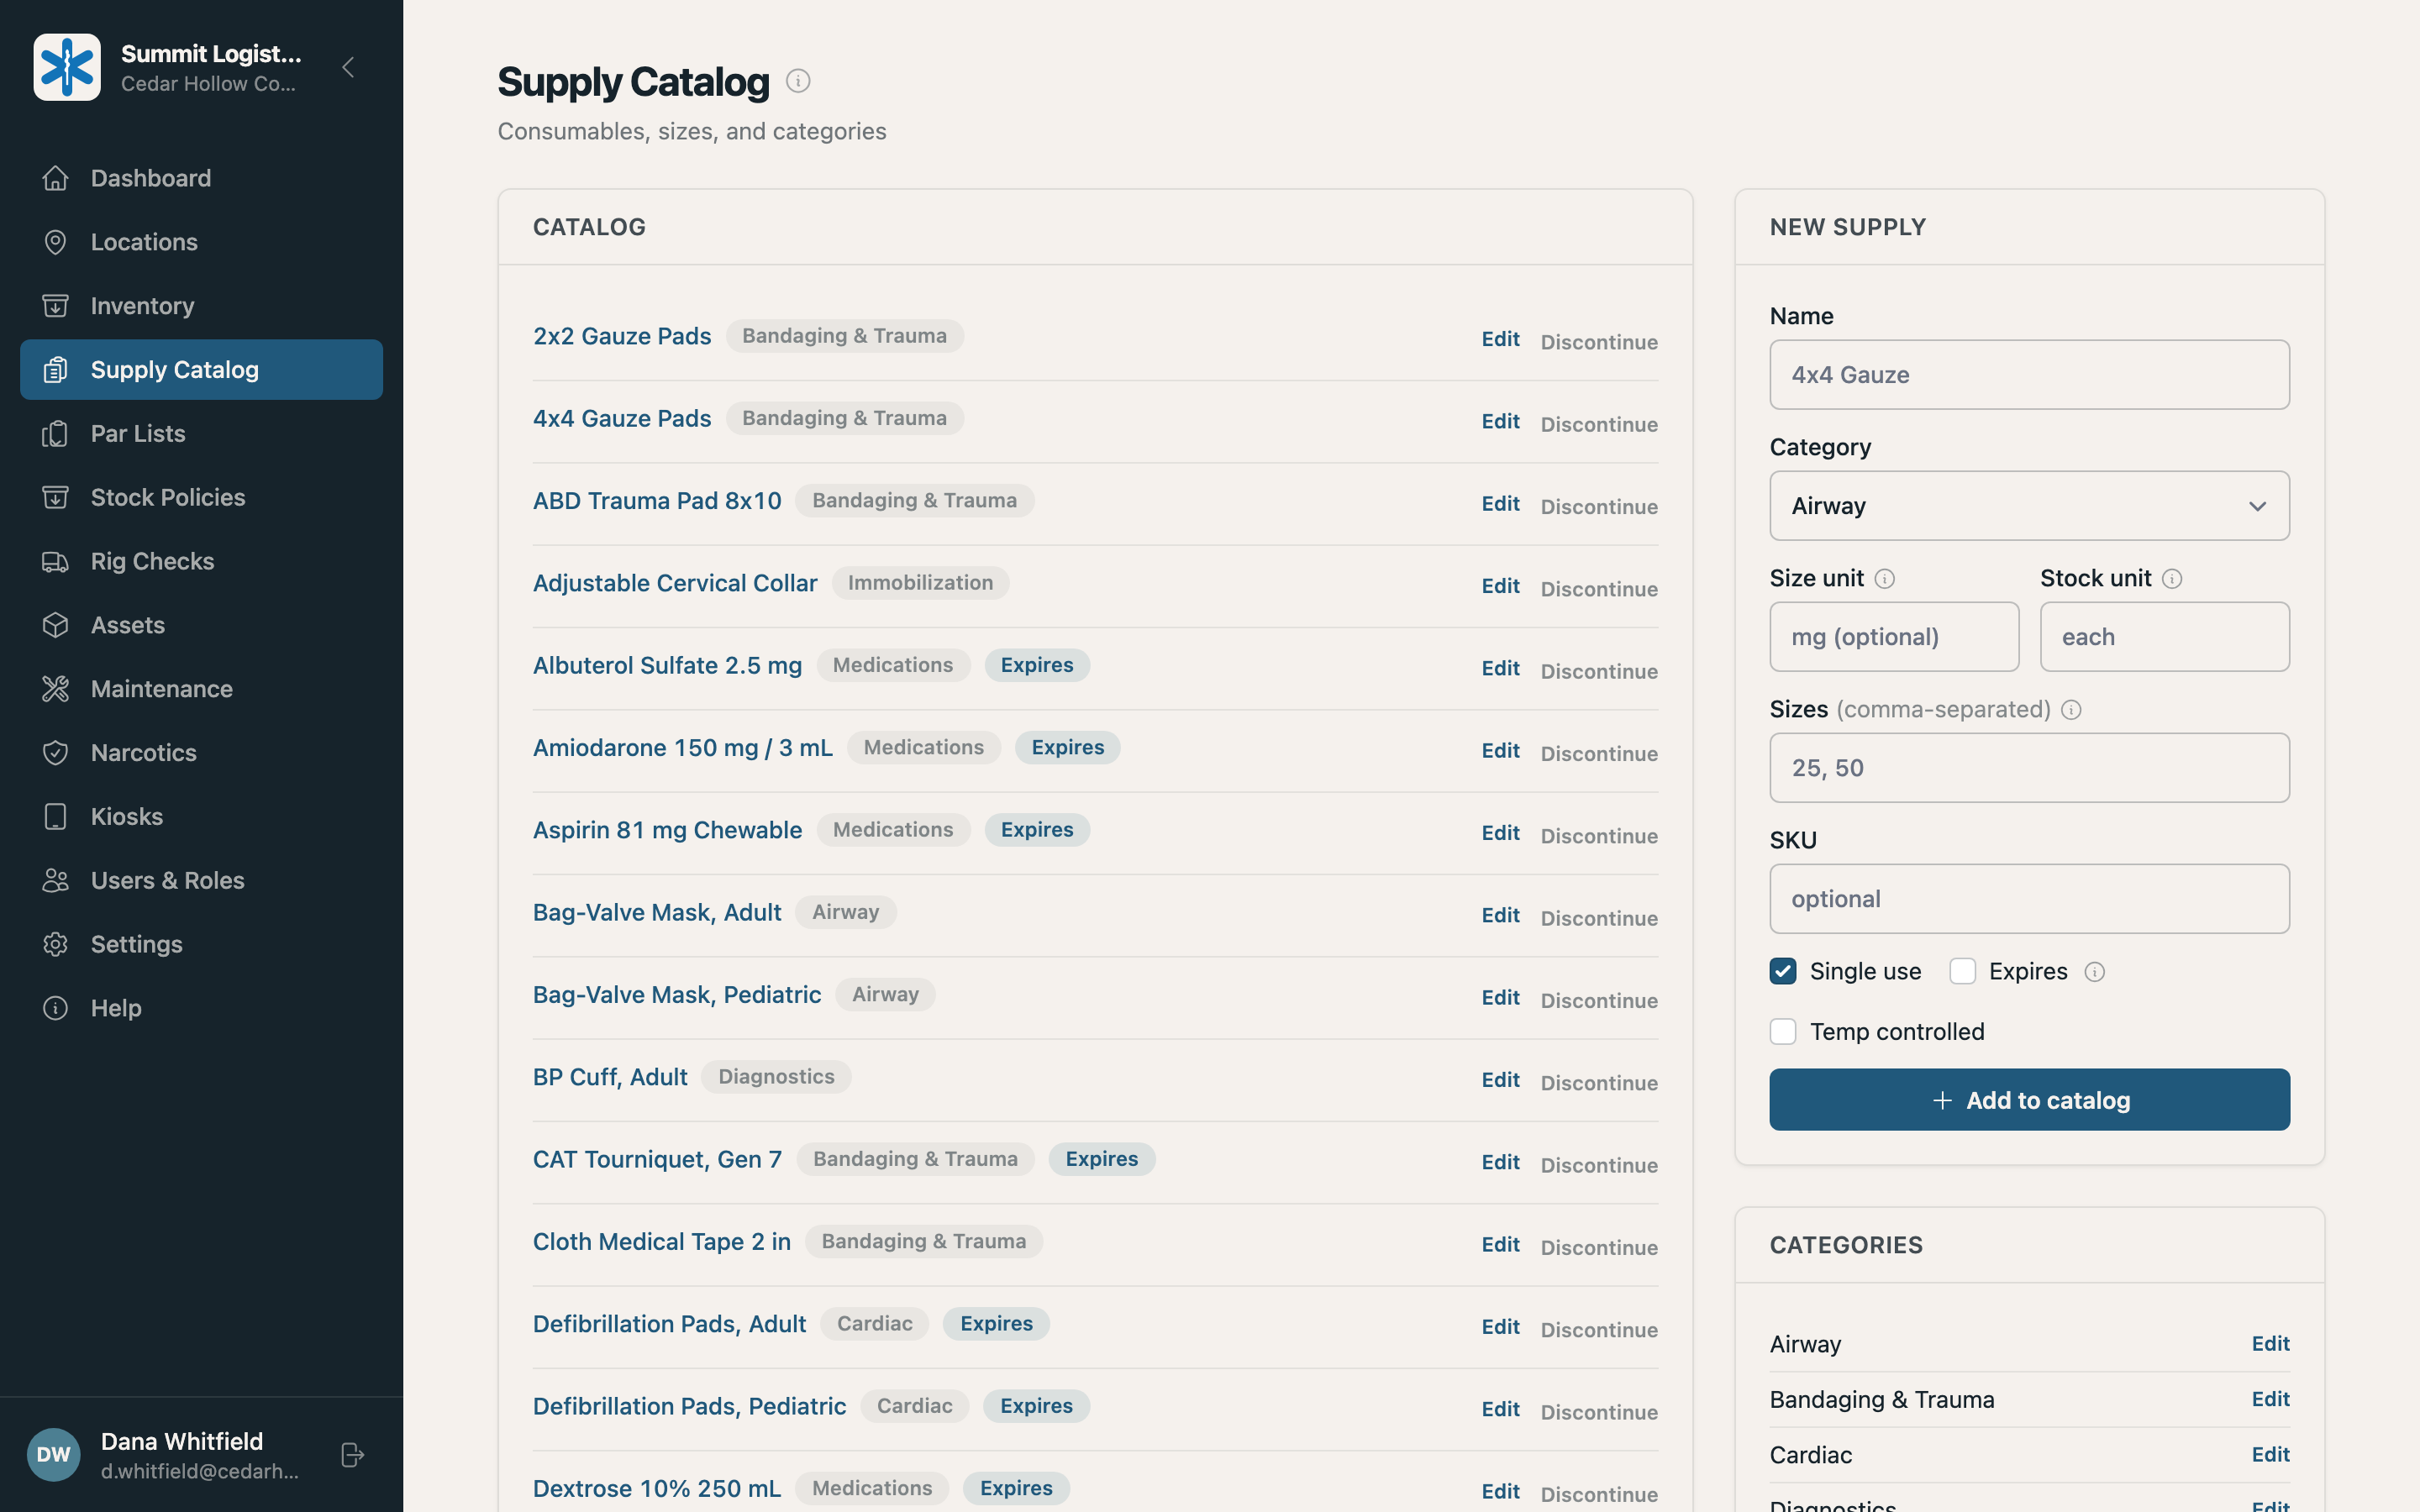Viewport: 2420px width, 1512px height.
Task: Click the Rig Checks truck icon
Action: 55,561
